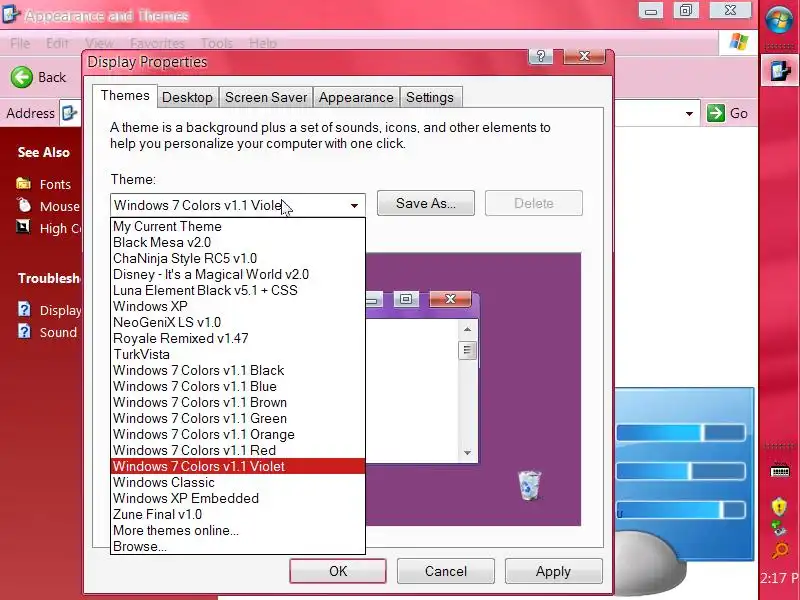This screenshot has width=800, height=600.
Task: Choose Disney - It's a Magical World v2.0
Action: (238, 274)
